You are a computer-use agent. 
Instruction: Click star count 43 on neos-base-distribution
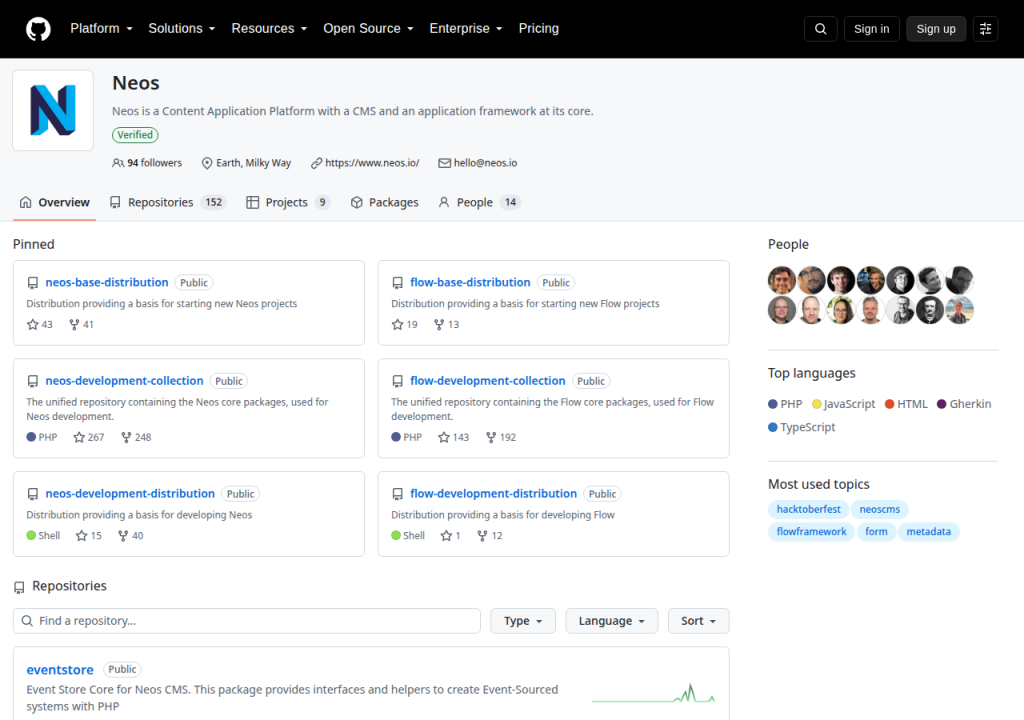(x=40, y=325)
